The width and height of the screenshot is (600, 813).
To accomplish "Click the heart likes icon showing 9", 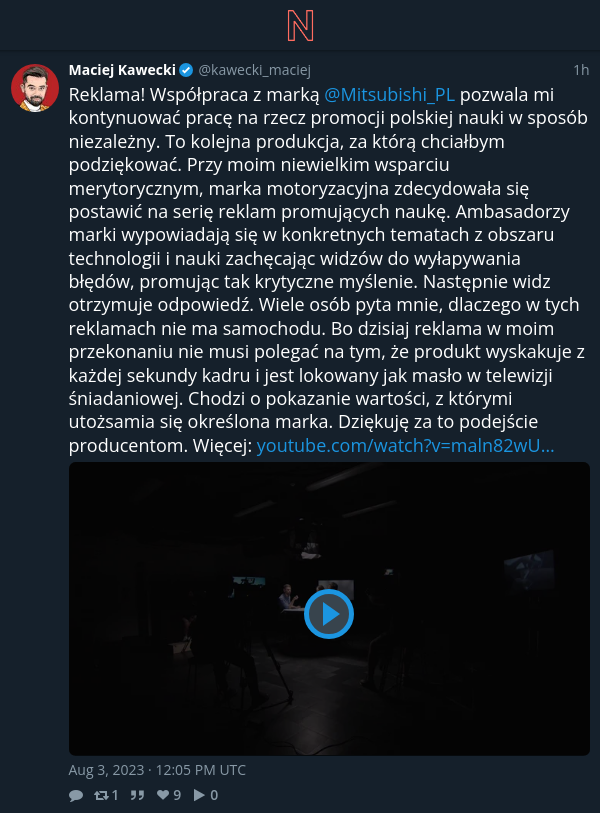I will (163, 795).
